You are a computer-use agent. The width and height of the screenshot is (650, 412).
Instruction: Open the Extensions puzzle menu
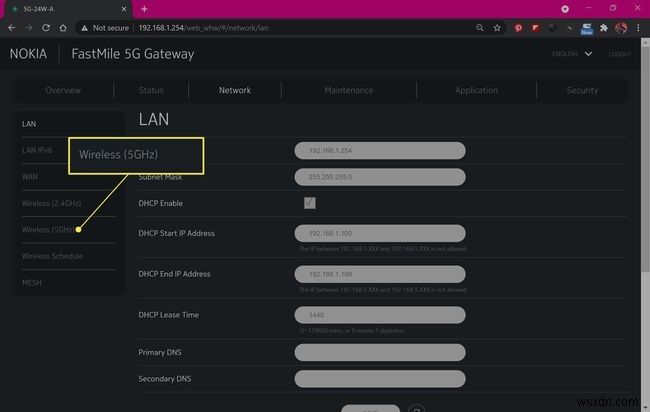tap(604, 28)
